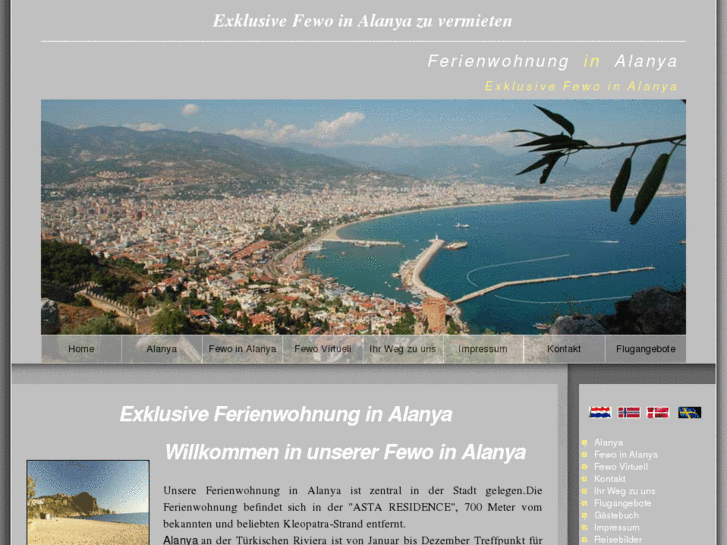727x545 pixels.
Task: Open Flugangebote in the top navigation bar
Action: [645, 349]
